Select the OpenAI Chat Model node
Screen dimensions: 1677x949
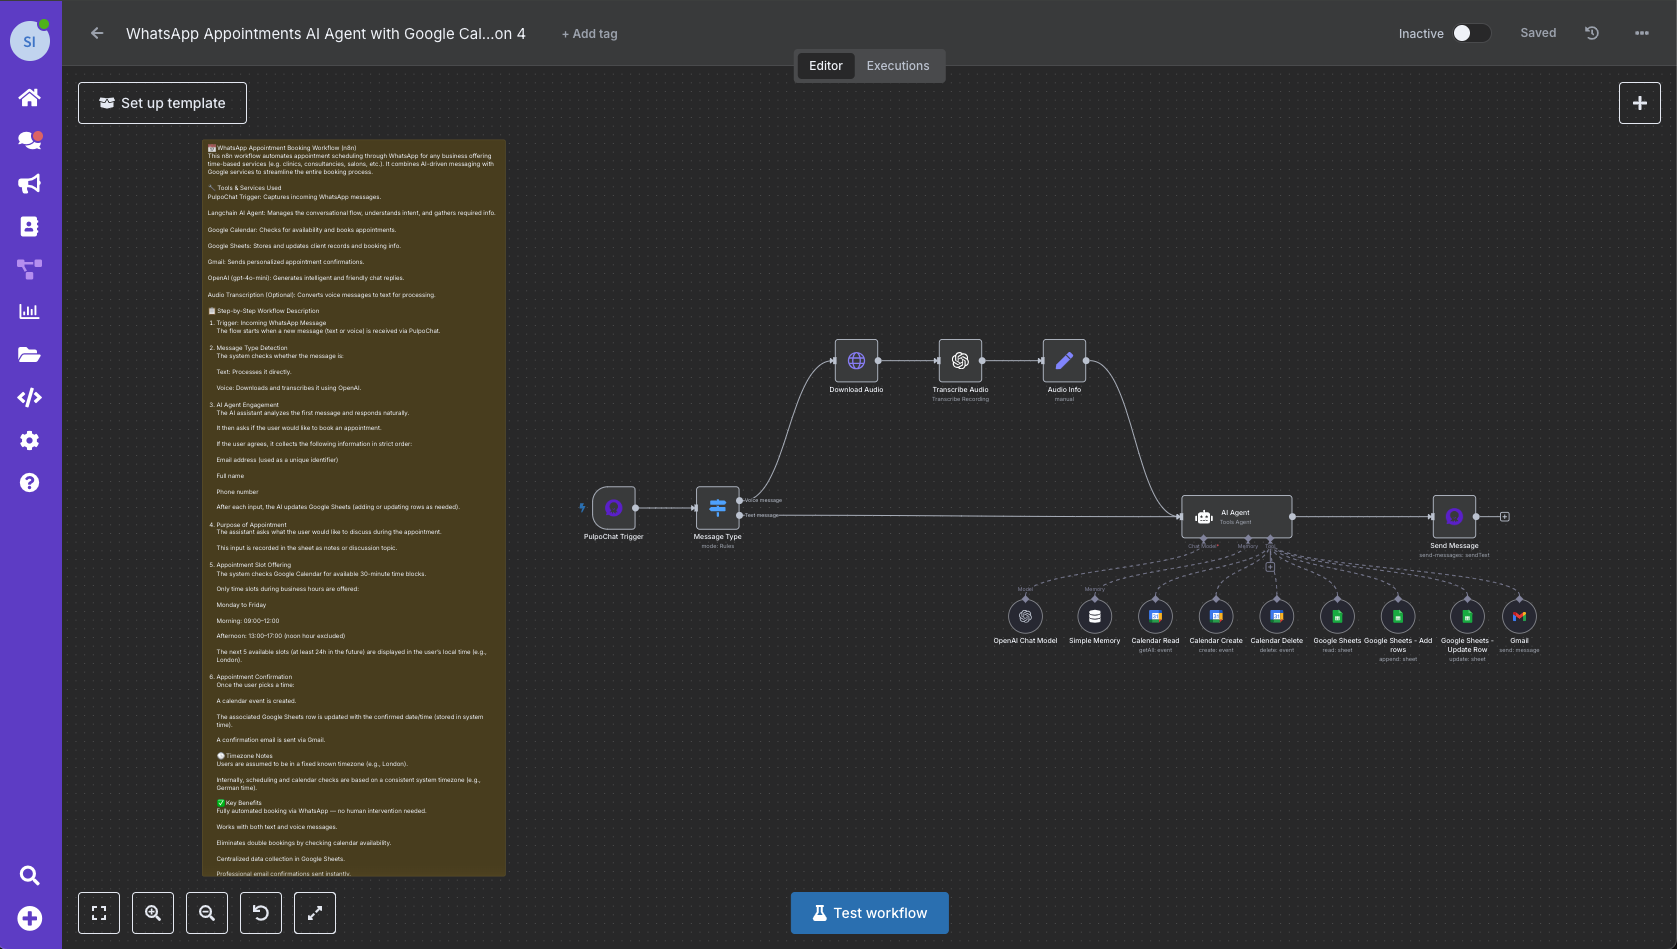pyautogui.click(x=1025, y=616)
